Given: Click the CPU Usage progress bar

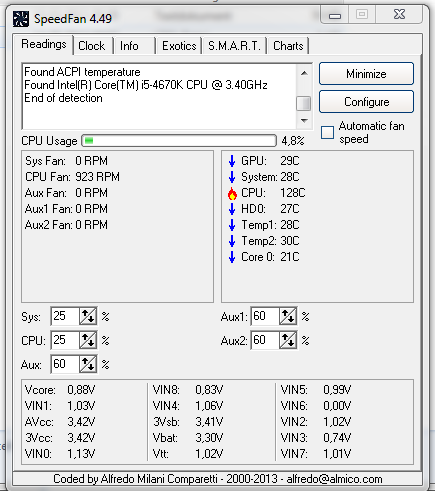Looking at the screenshot, I should 179,141.
